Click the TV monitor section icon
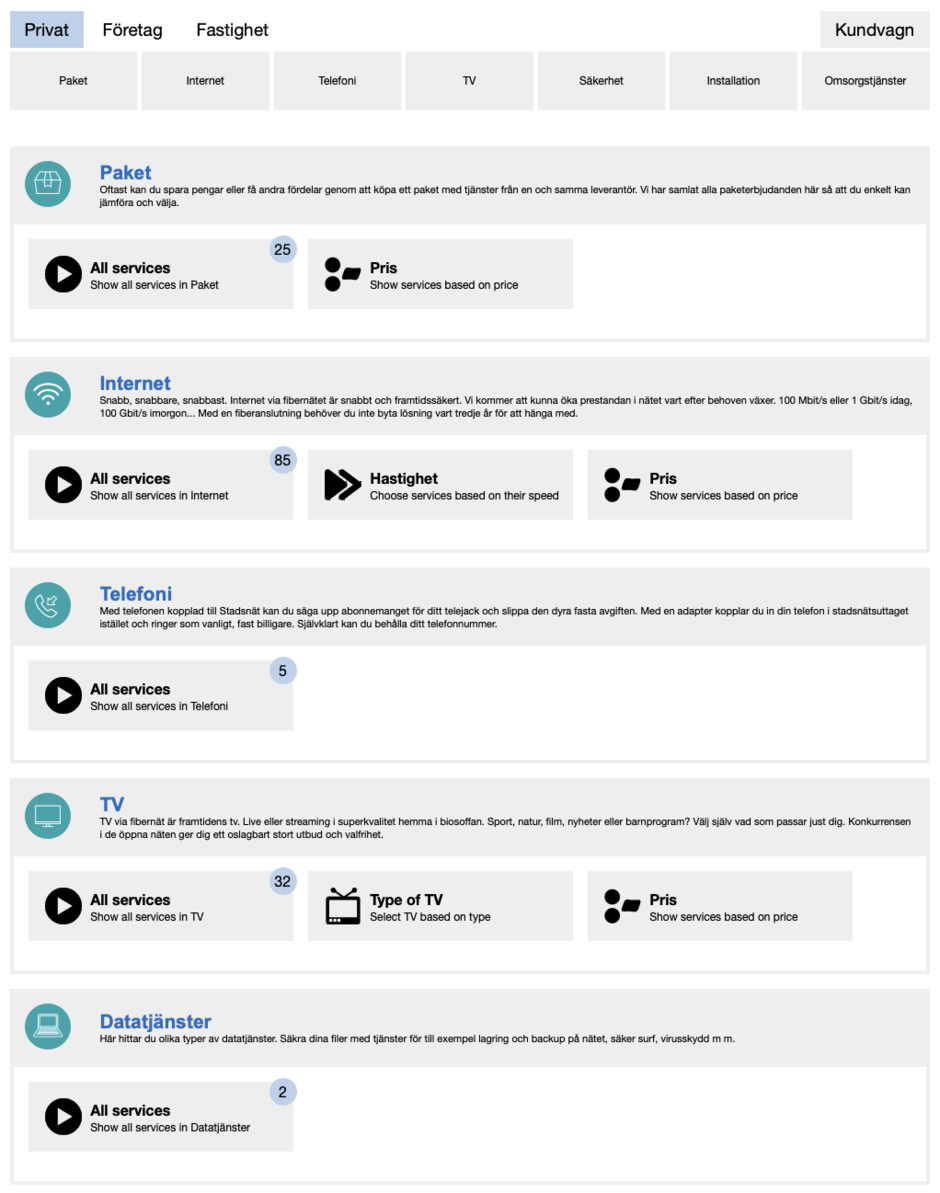 pyautogui.click(x=48, y=816)
